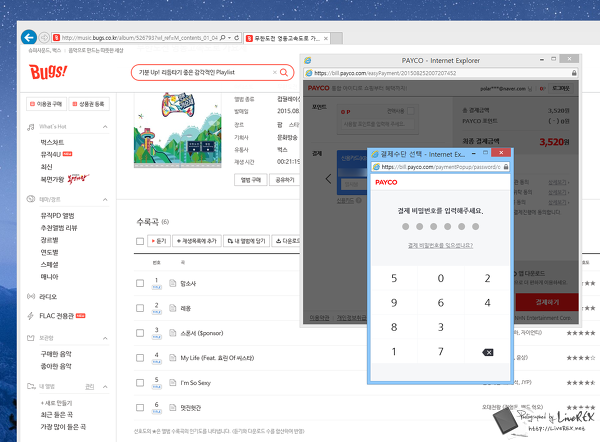
Task: Clear the Bugs search box text
Action: pyautogui.click(x=274, y=72)
